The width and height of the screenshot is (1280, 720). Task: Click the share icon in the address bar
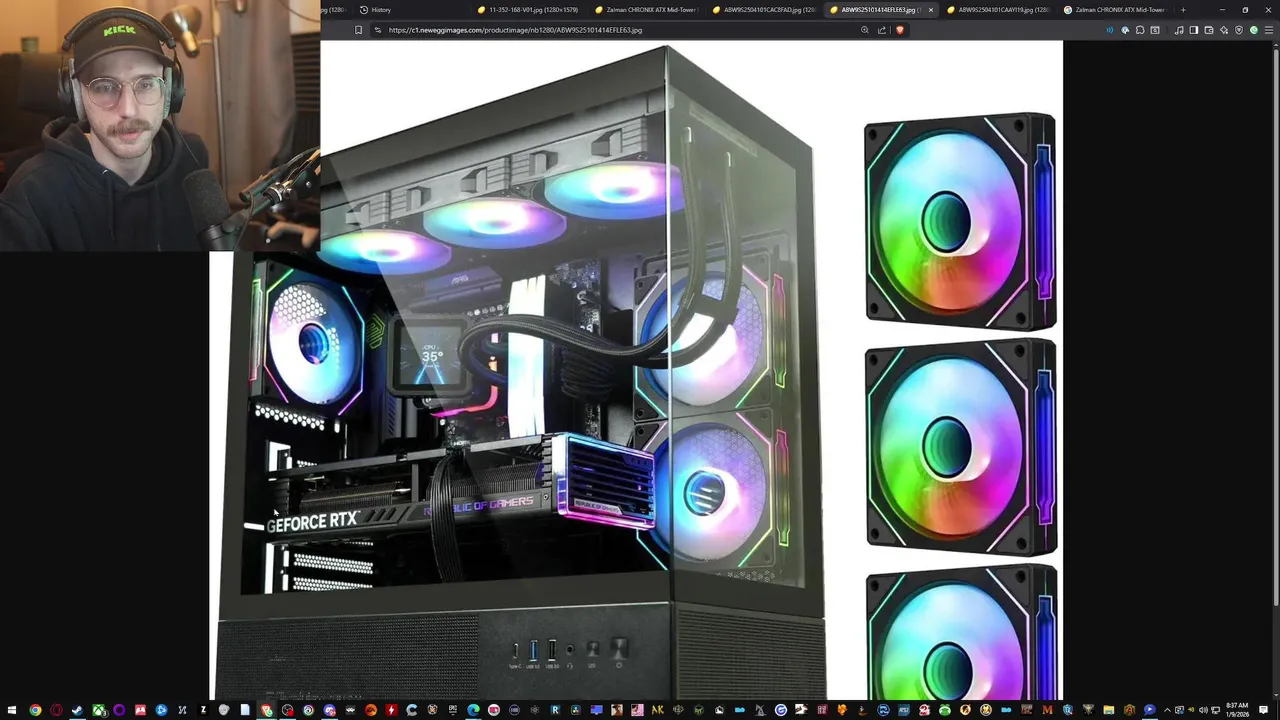click(882, 30)
